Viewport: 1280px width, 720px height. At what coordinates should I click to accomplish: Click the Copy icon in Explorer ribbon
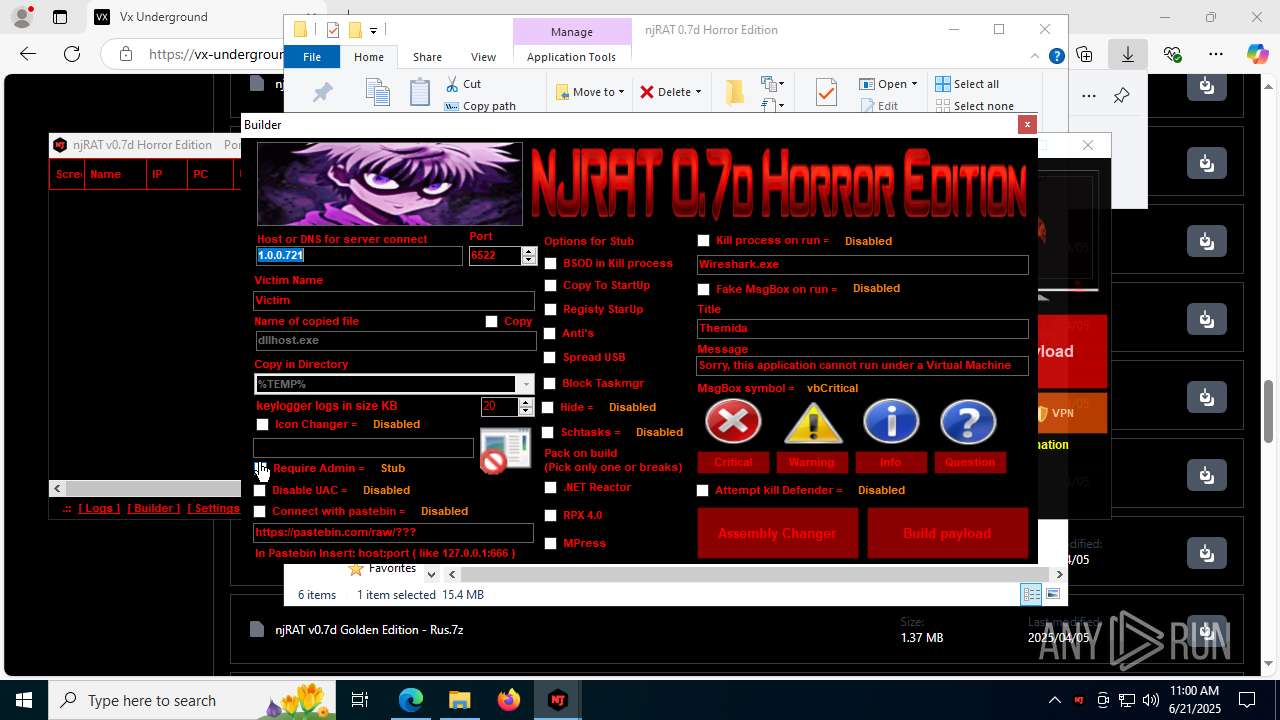[378, 93]
